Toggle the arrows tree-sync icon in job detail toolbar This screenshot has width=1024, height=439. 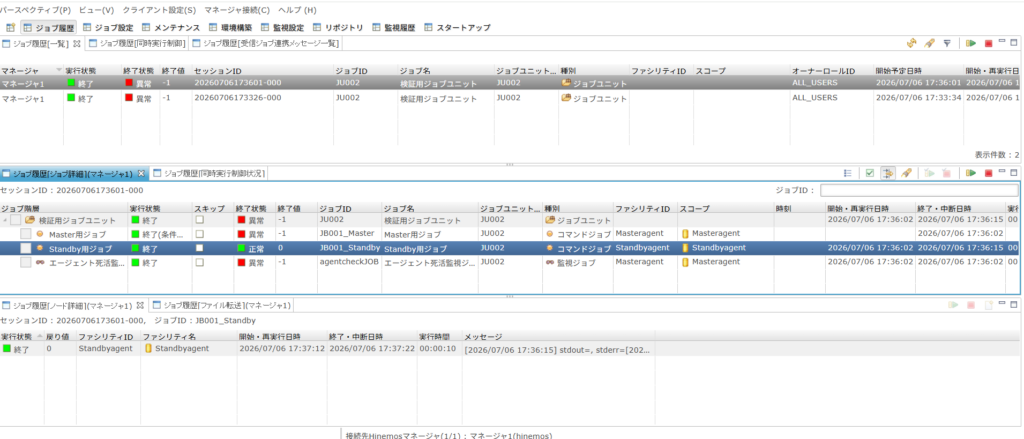click(x=888, y=174)
